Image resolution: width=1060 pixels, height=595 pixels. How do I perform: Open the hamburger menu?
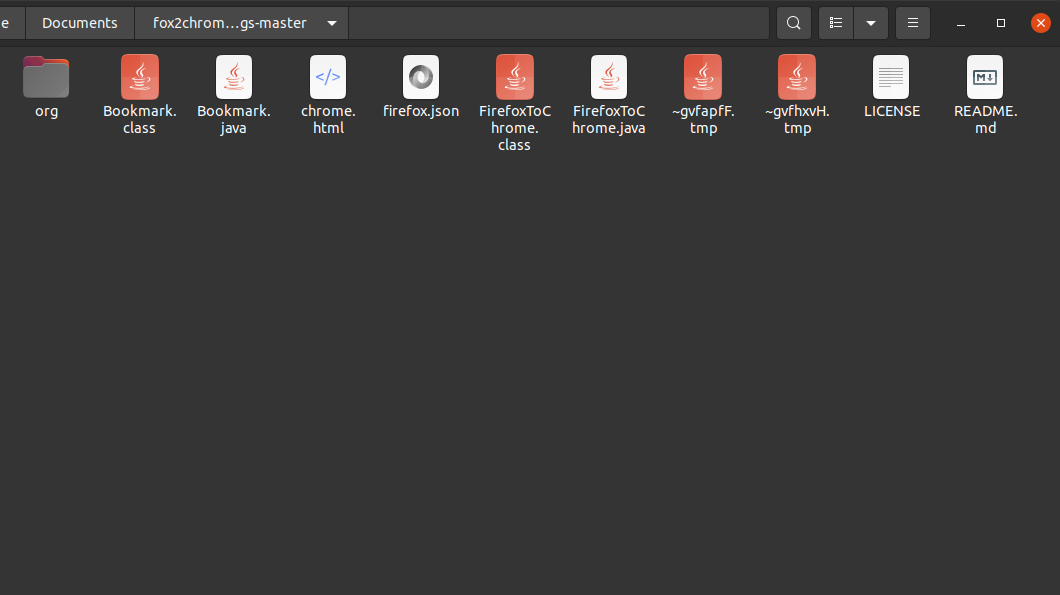coord(912,22)
